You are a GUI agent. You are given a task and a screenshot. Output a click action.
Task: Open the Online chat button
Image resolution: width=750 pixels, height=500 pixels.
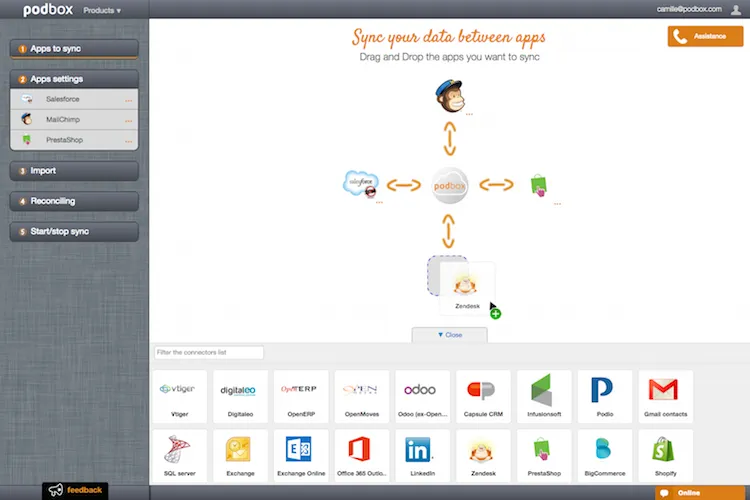pos(700,493)
